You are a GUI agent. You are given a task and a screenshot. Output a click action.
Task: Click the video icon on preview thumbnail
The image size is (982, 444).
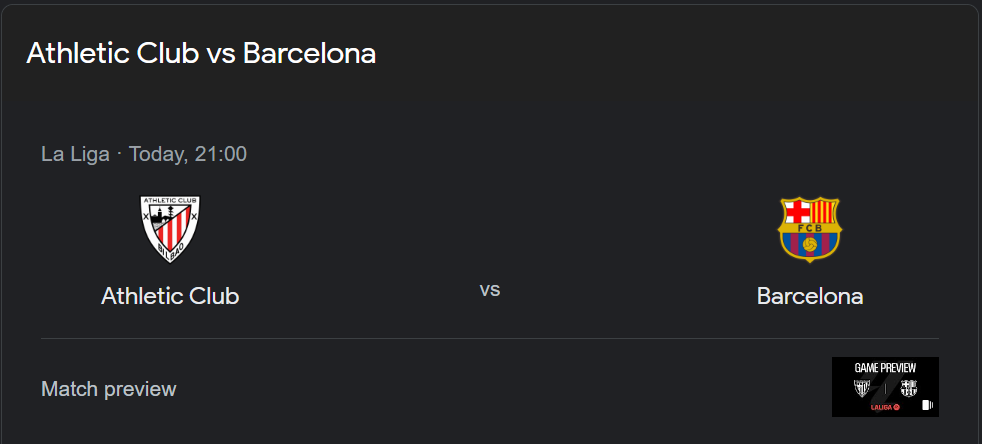(928, 405)
